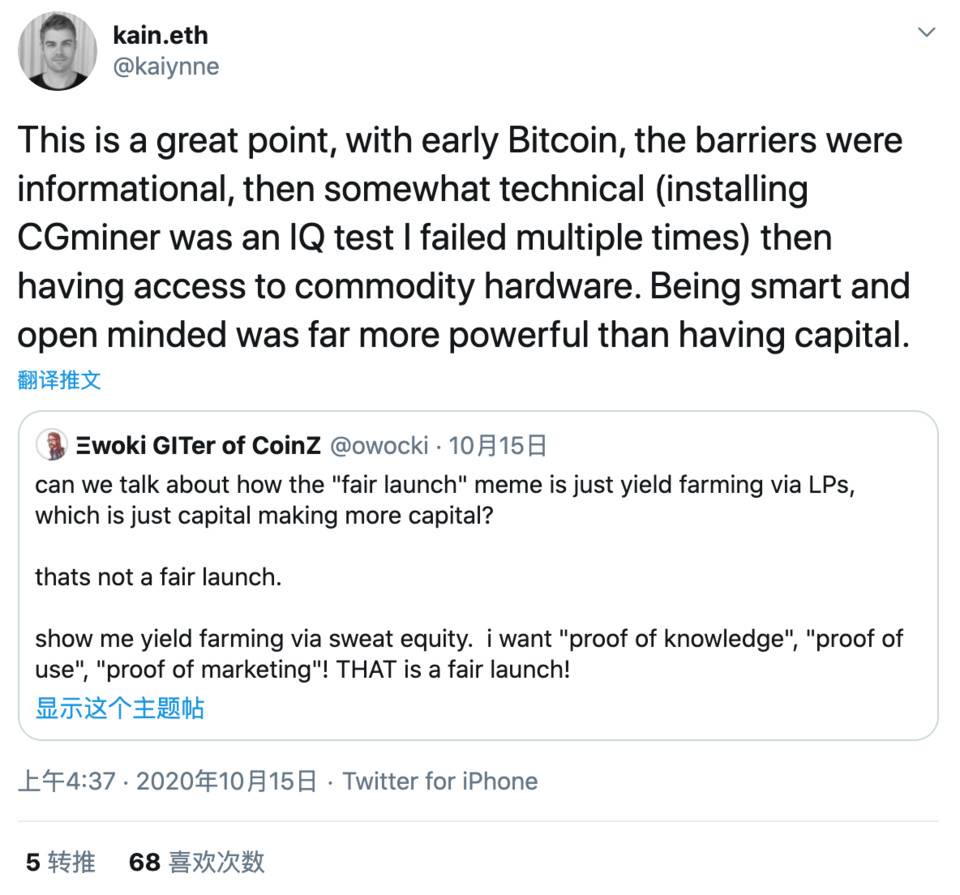
Task: Expand the tweet options chevron
Action: [926, 33]
